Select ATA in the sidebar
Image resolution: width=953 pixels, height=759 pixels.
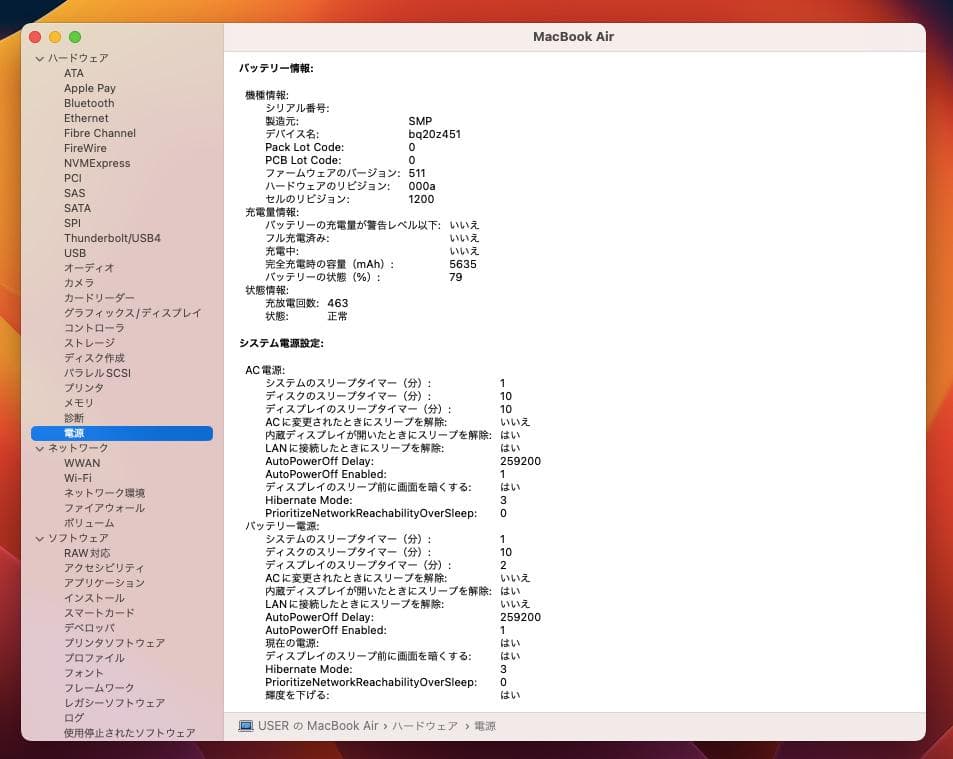(74, 73)
